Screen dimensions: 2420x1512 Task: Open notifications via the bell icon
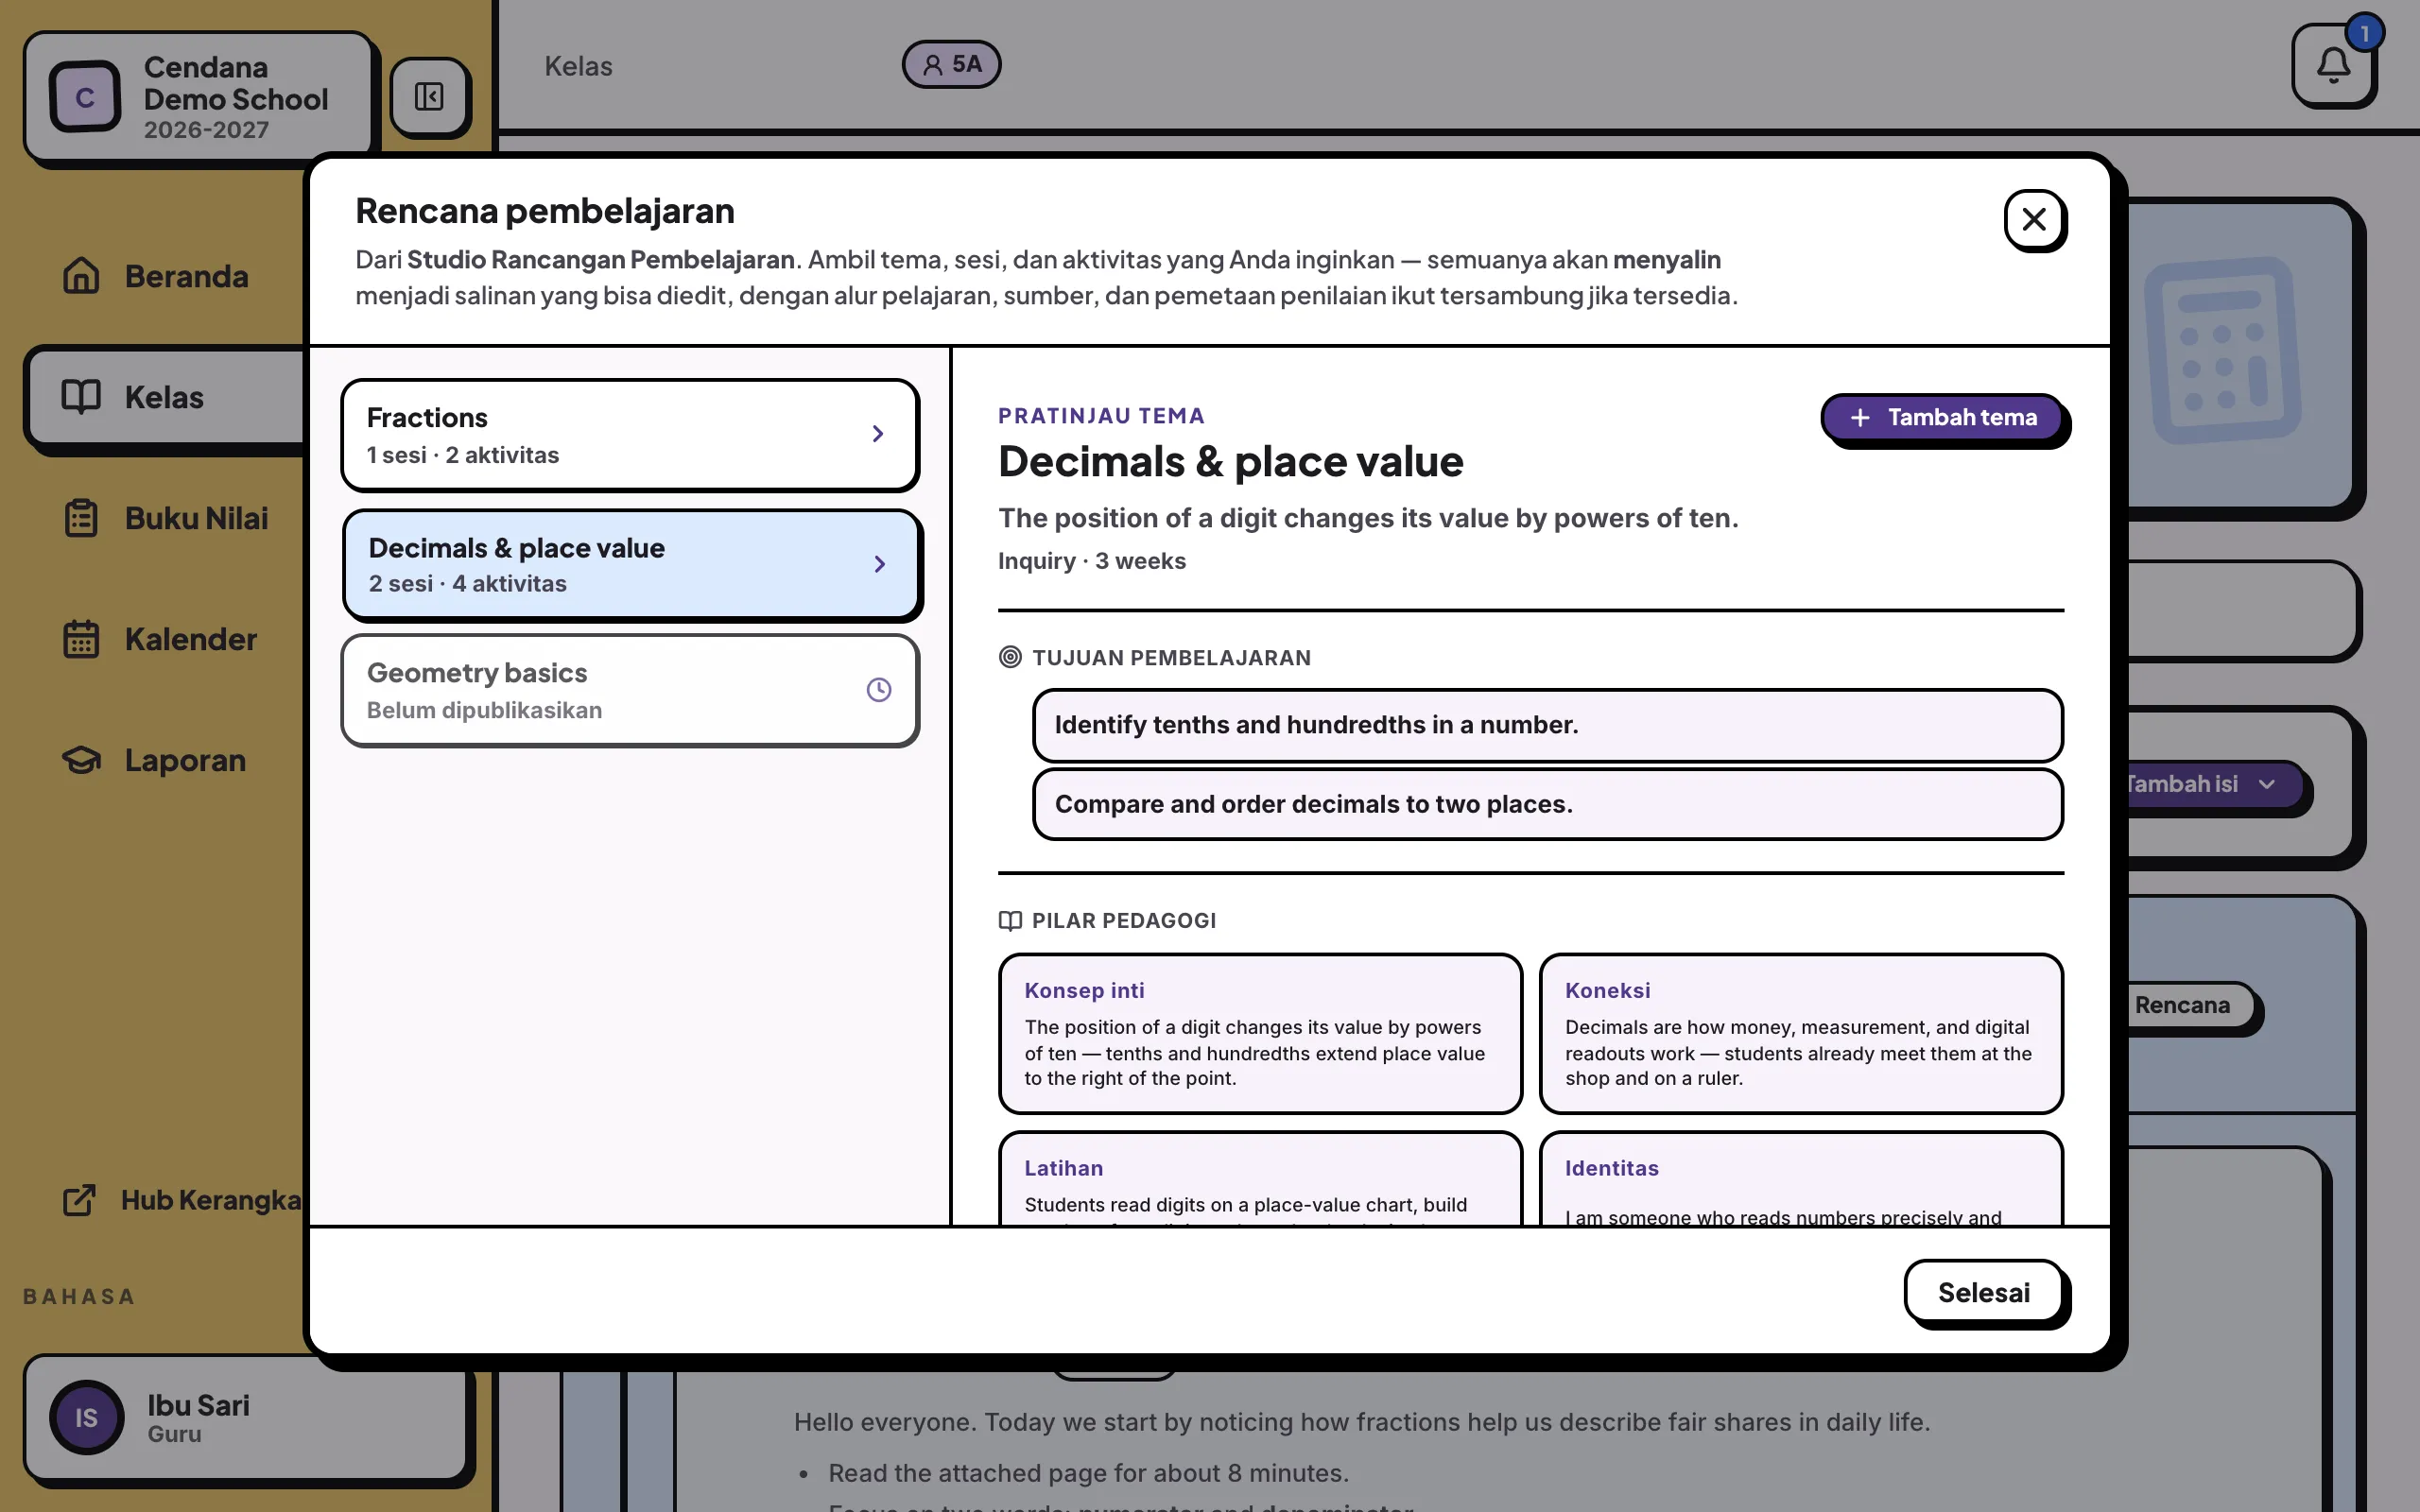pos(2333,66)
